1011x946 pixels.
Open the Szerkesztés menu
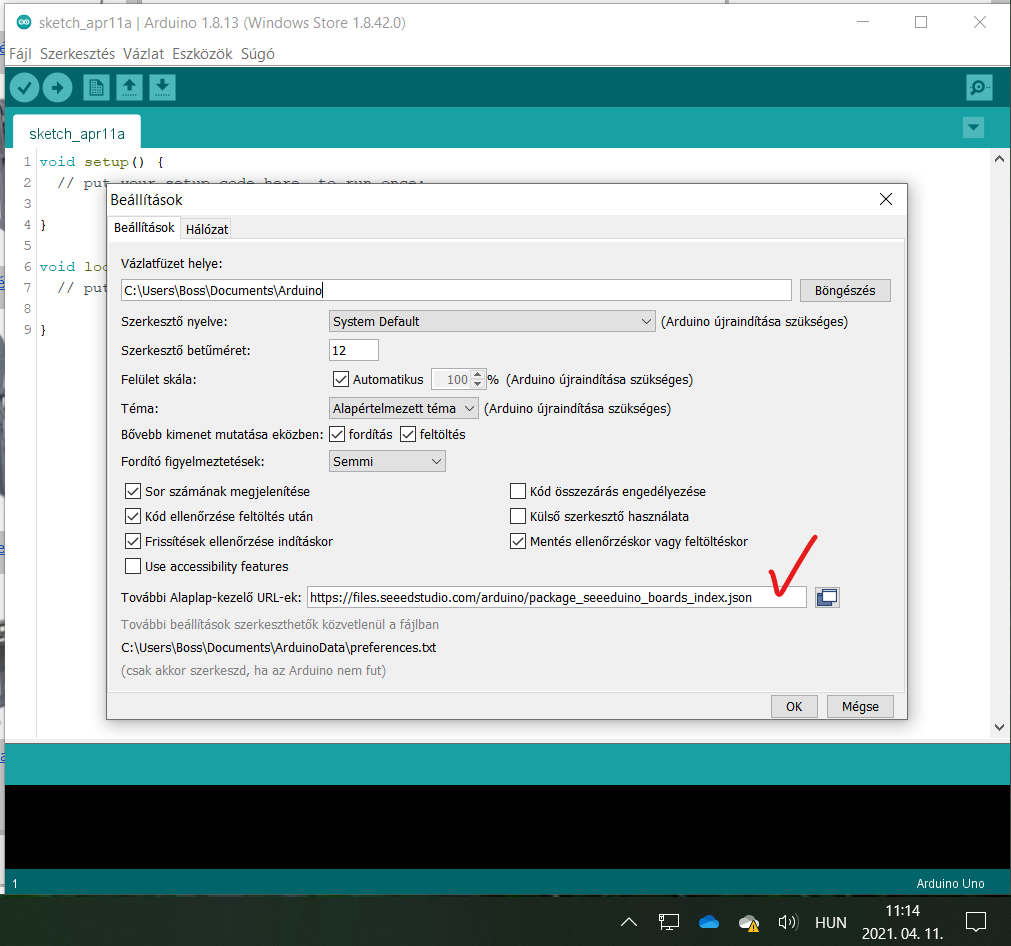pos(77,54)
